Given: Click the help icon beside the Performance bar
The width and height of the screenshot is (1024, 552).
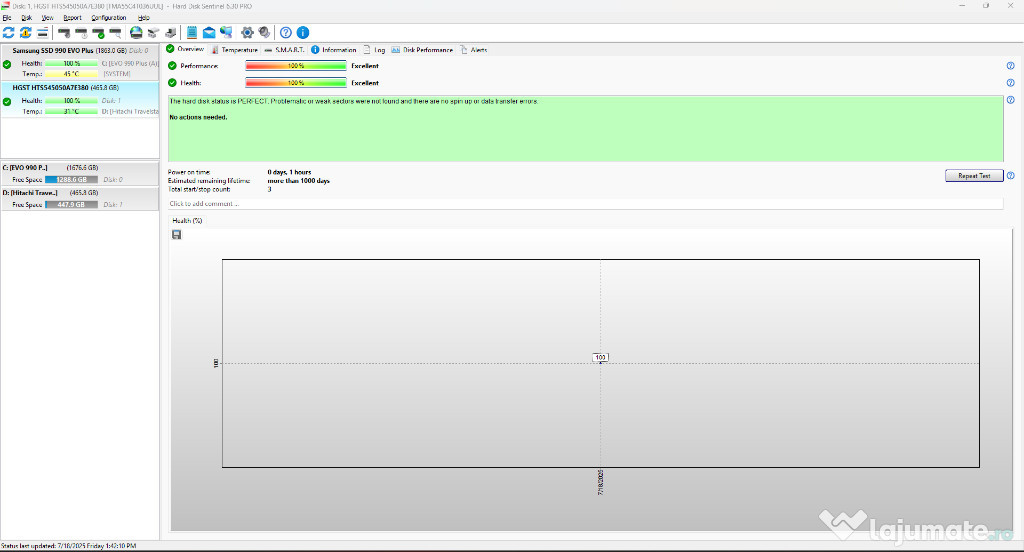Looking at the screenshot, I should (x=1010, y=66).
